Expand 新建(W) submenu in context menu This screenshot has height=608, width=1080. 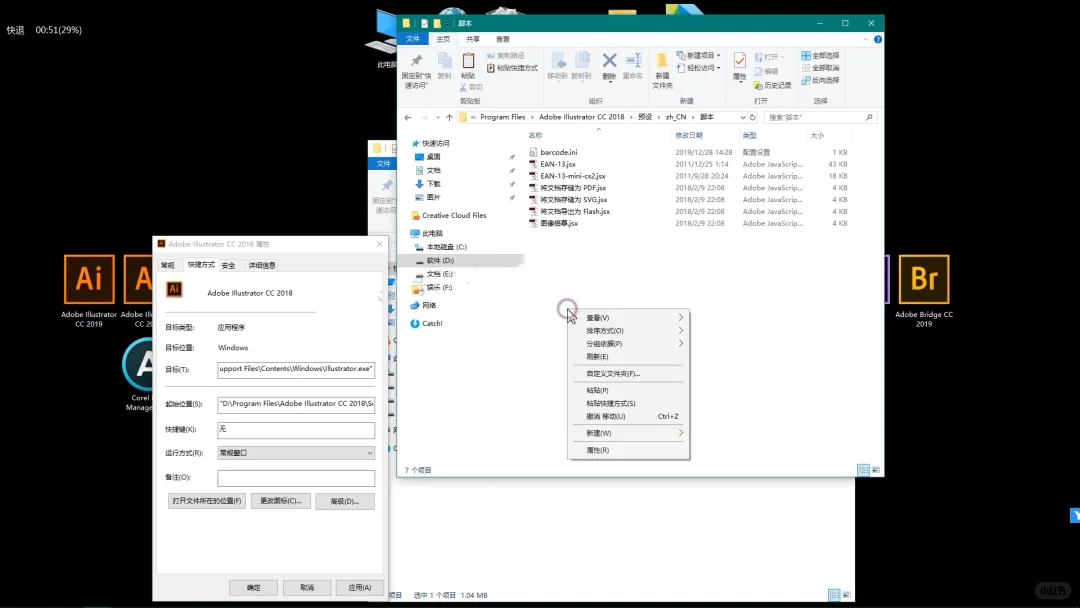pos(628,433)
